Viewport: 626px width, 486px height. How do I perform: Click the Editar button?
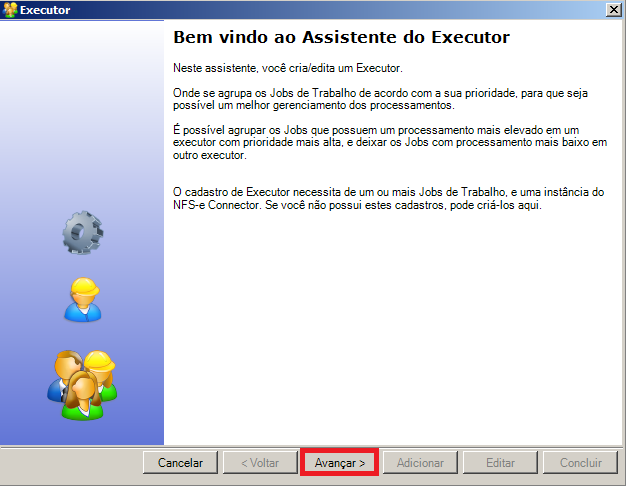(x=500, y=462)
